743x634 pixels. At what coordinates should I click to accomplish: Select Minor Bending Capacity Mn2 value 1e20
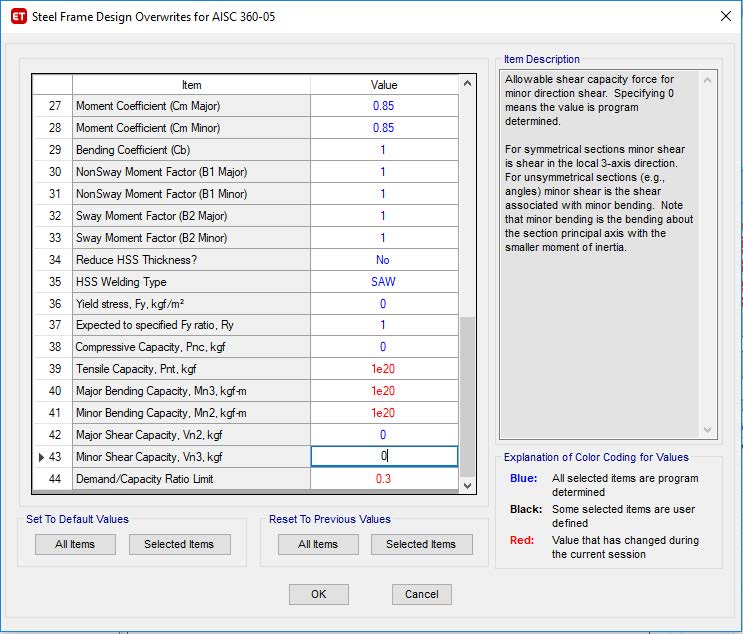coord(384,413)
